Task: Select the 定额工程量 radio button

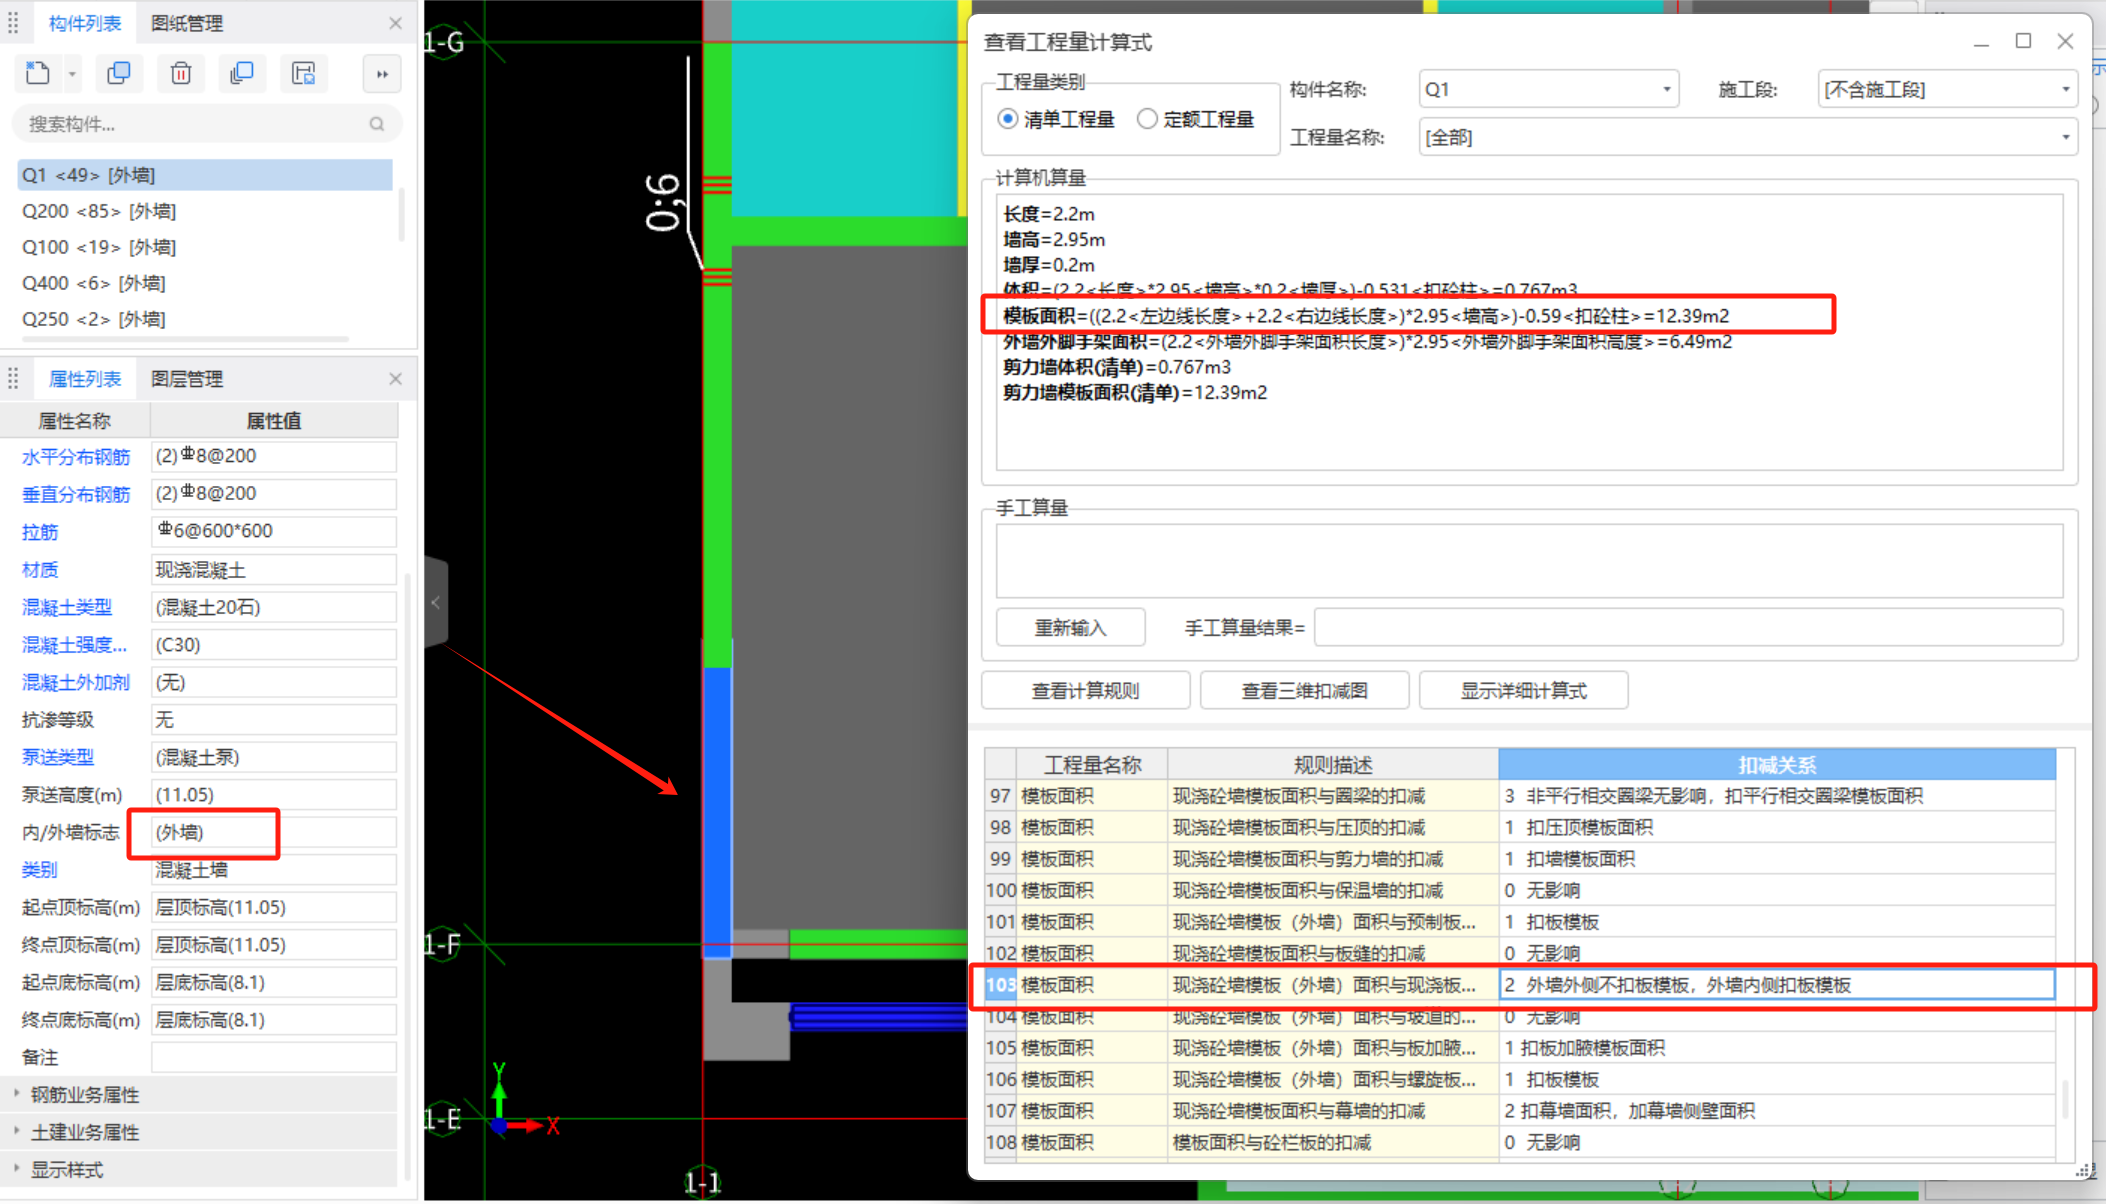Action: [1147, 119]
